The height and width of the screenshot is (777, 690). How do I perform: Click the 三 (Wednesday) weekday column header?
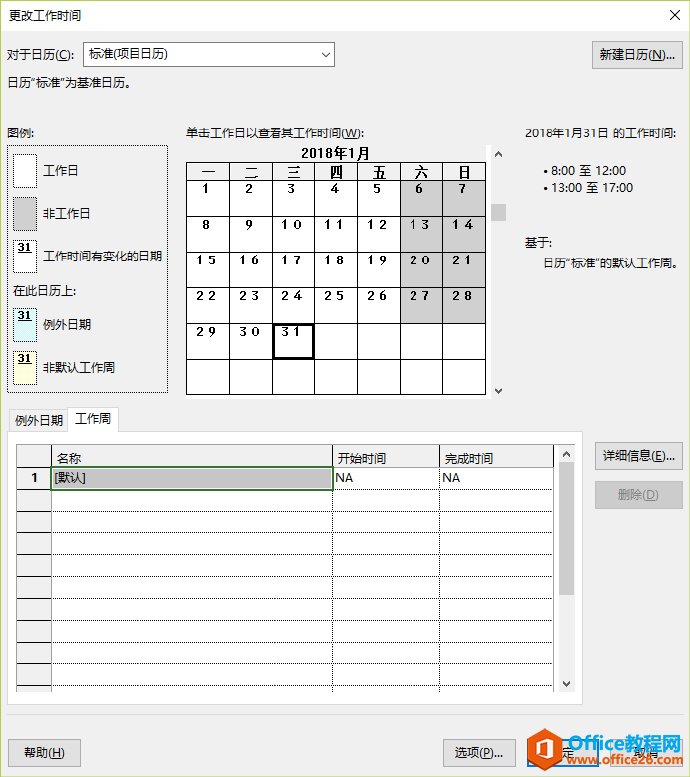pyautogui.click(x=293, y=171)
